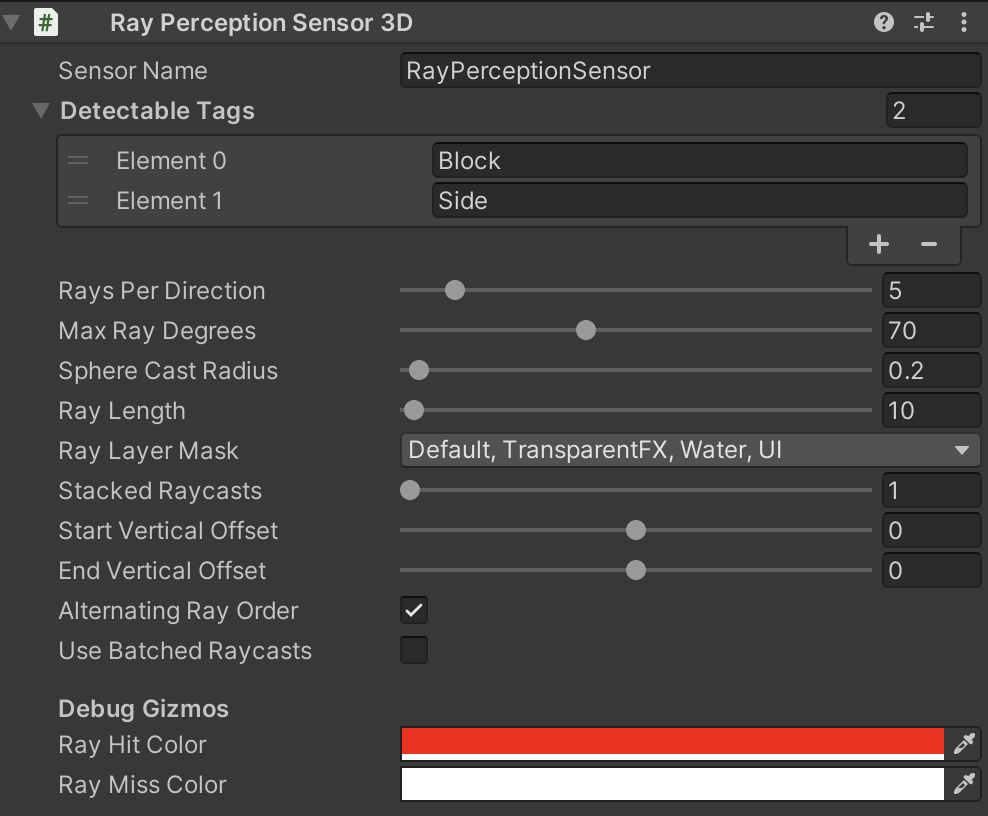Click the Ray Hit Color label
This screenshot has height=816, width=988.
click(132, 745)
